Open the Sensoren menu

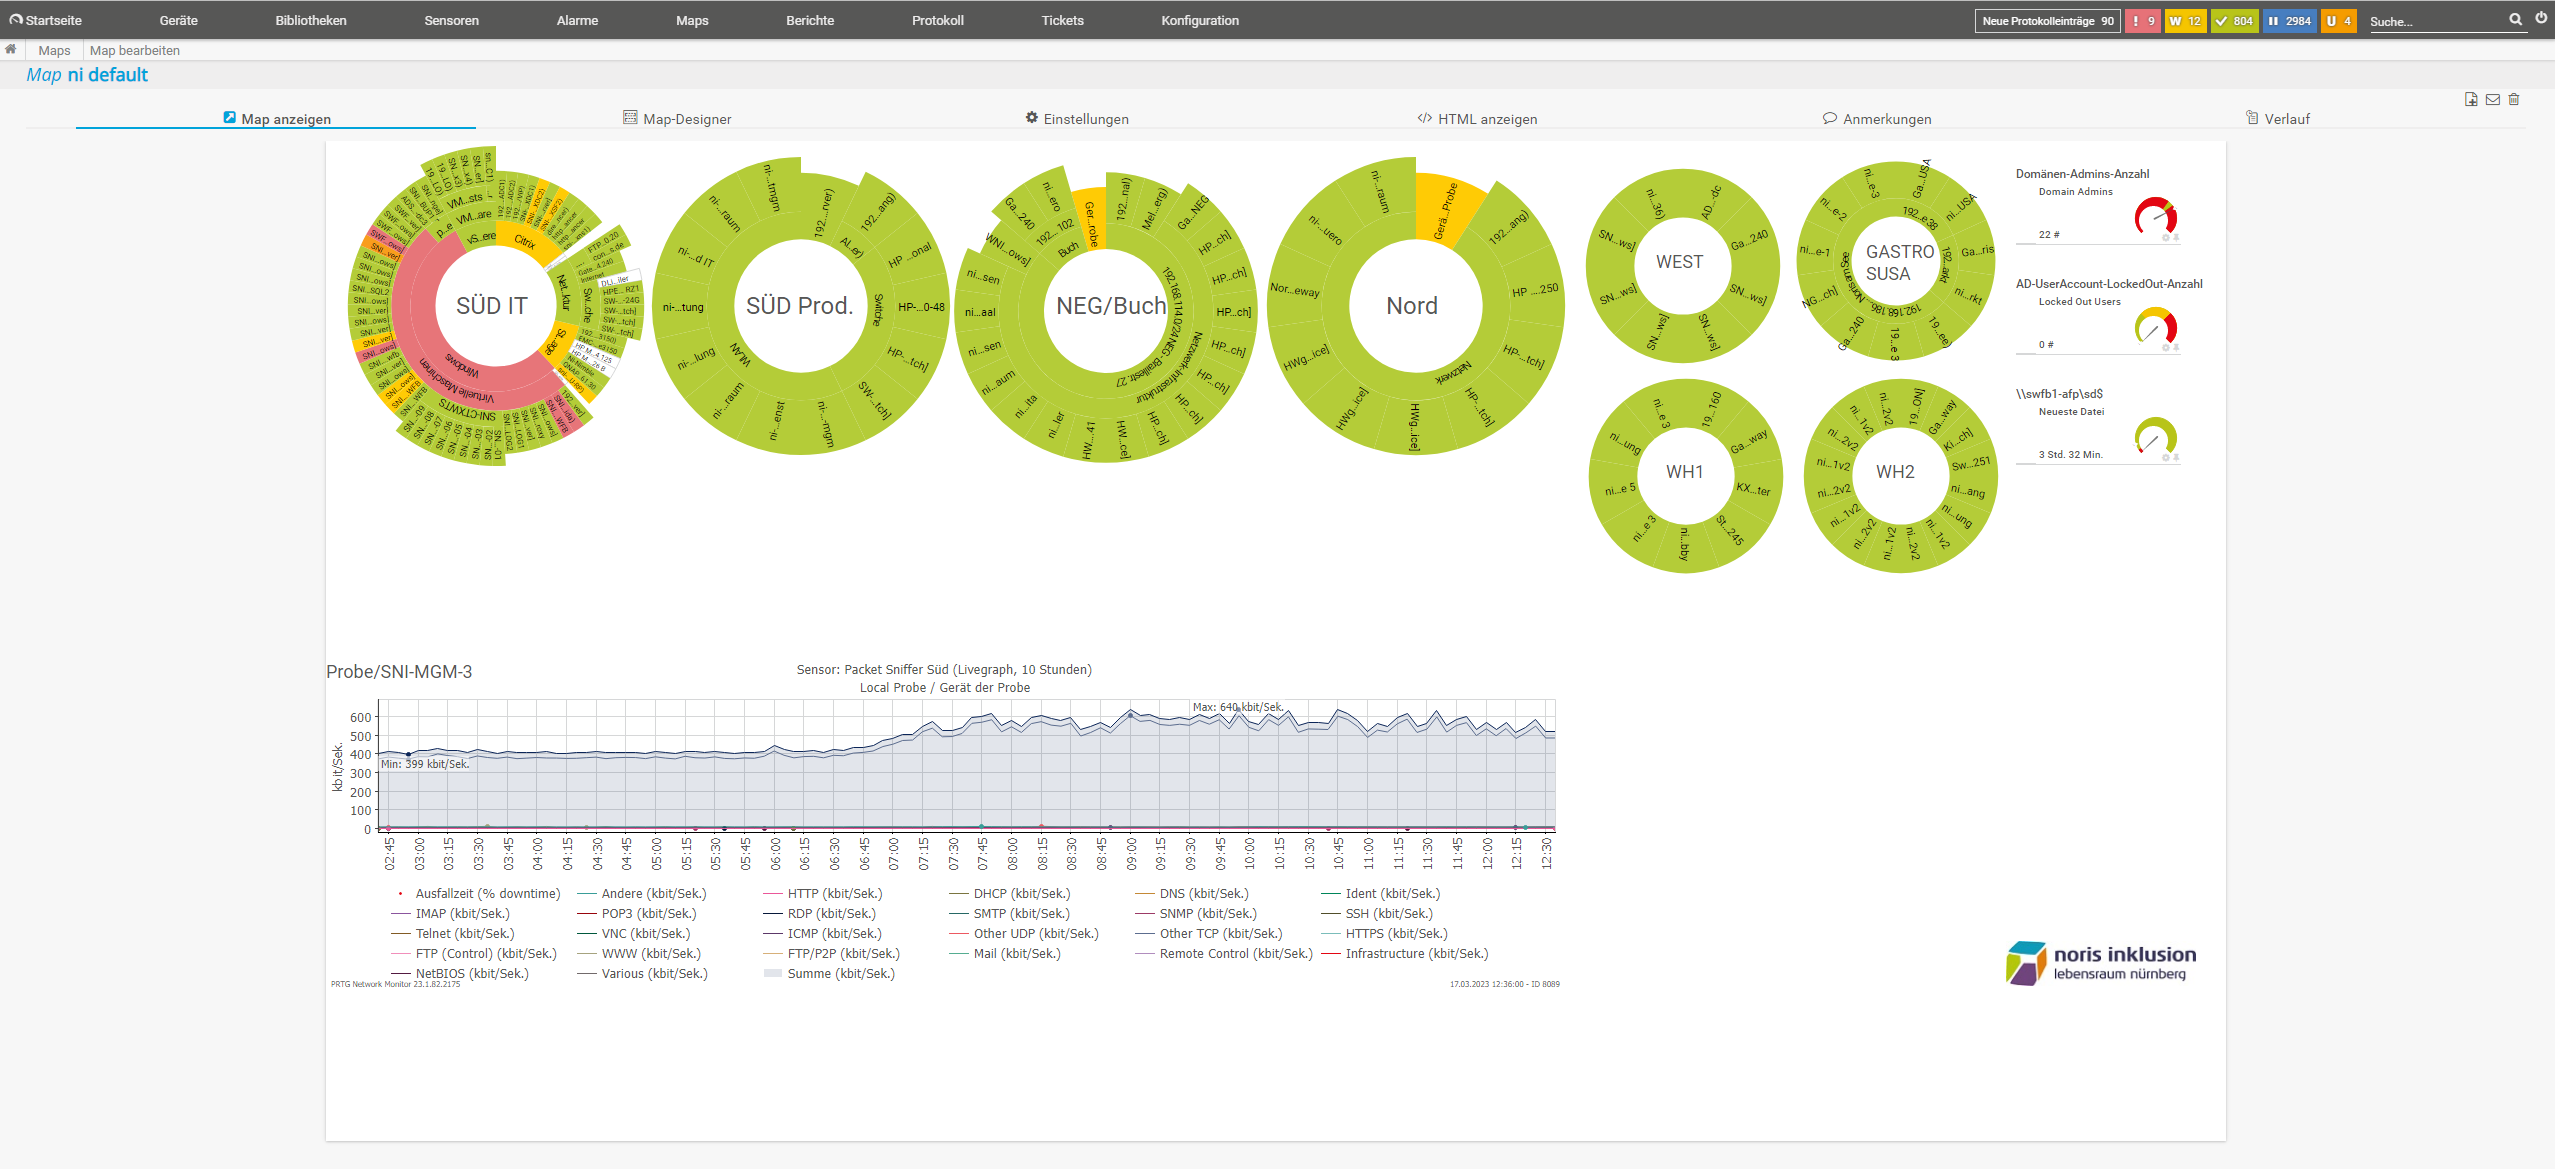coord(451,21)
